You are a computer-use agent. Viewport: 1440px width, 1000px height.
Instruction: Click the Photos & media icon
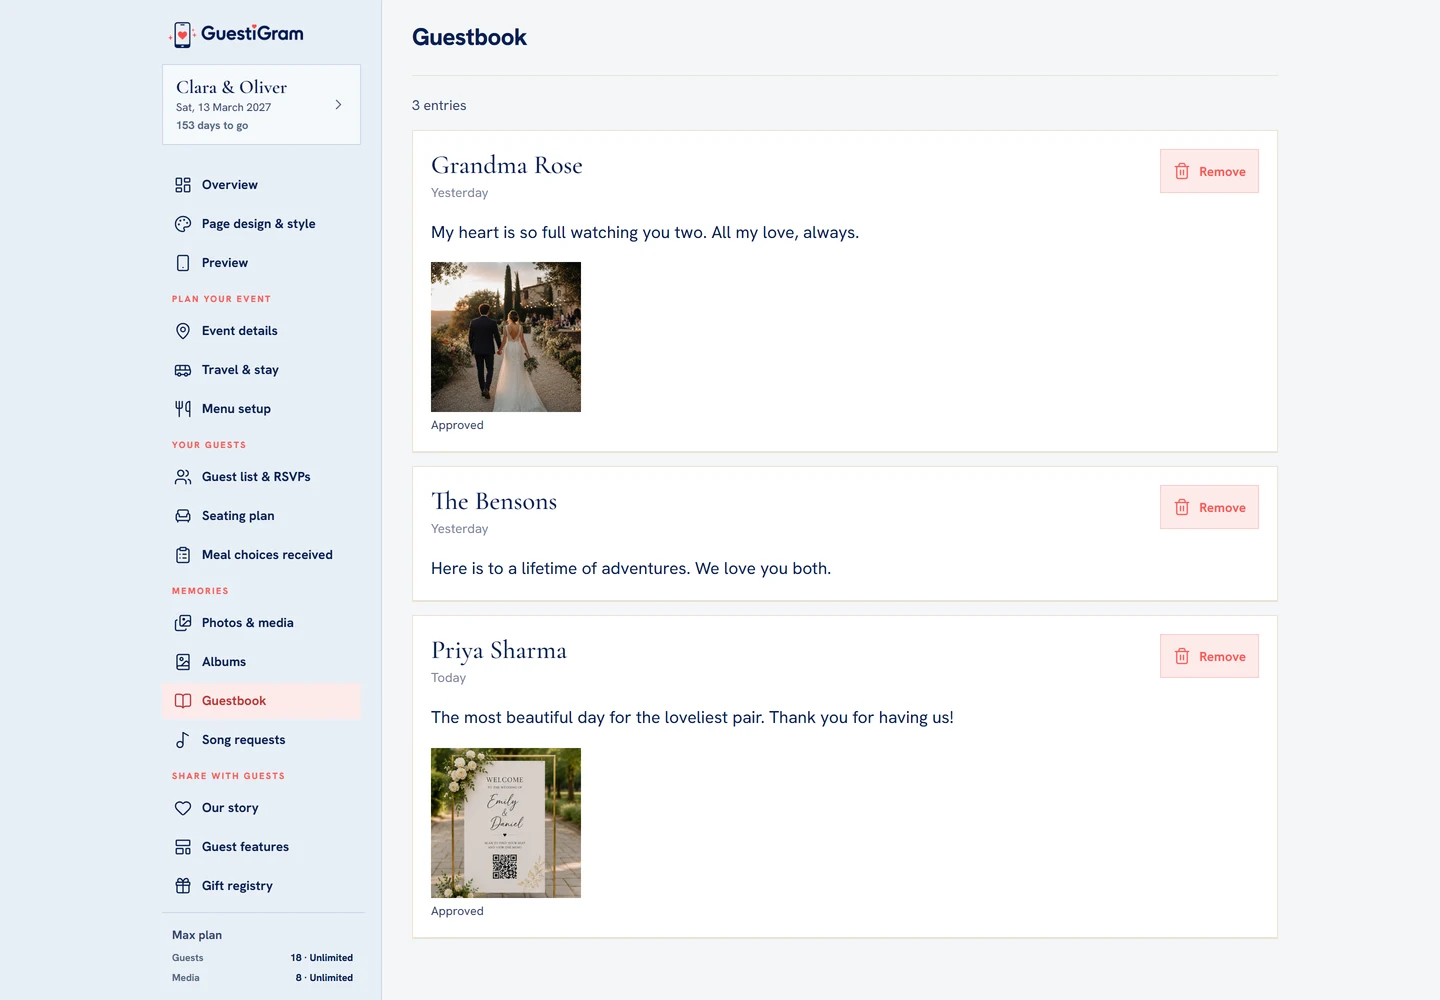183,623
